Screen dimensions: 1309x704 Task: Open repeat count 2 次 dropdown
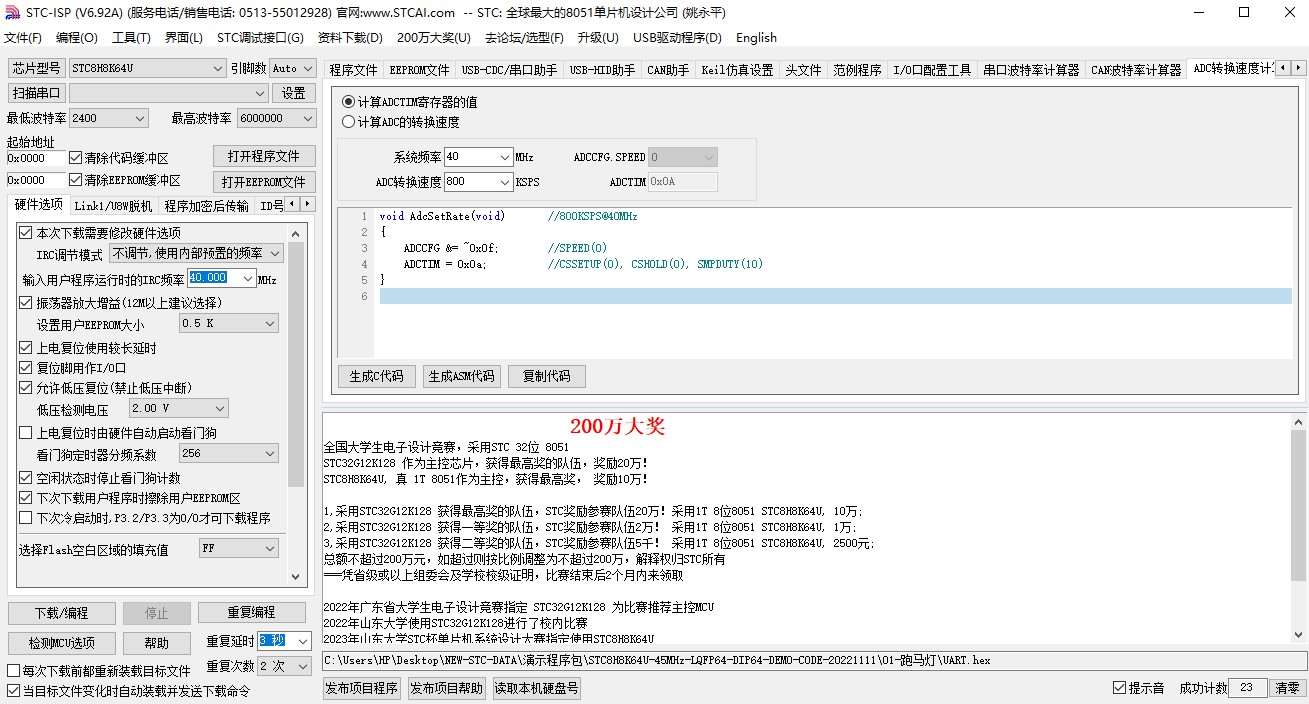284,666
